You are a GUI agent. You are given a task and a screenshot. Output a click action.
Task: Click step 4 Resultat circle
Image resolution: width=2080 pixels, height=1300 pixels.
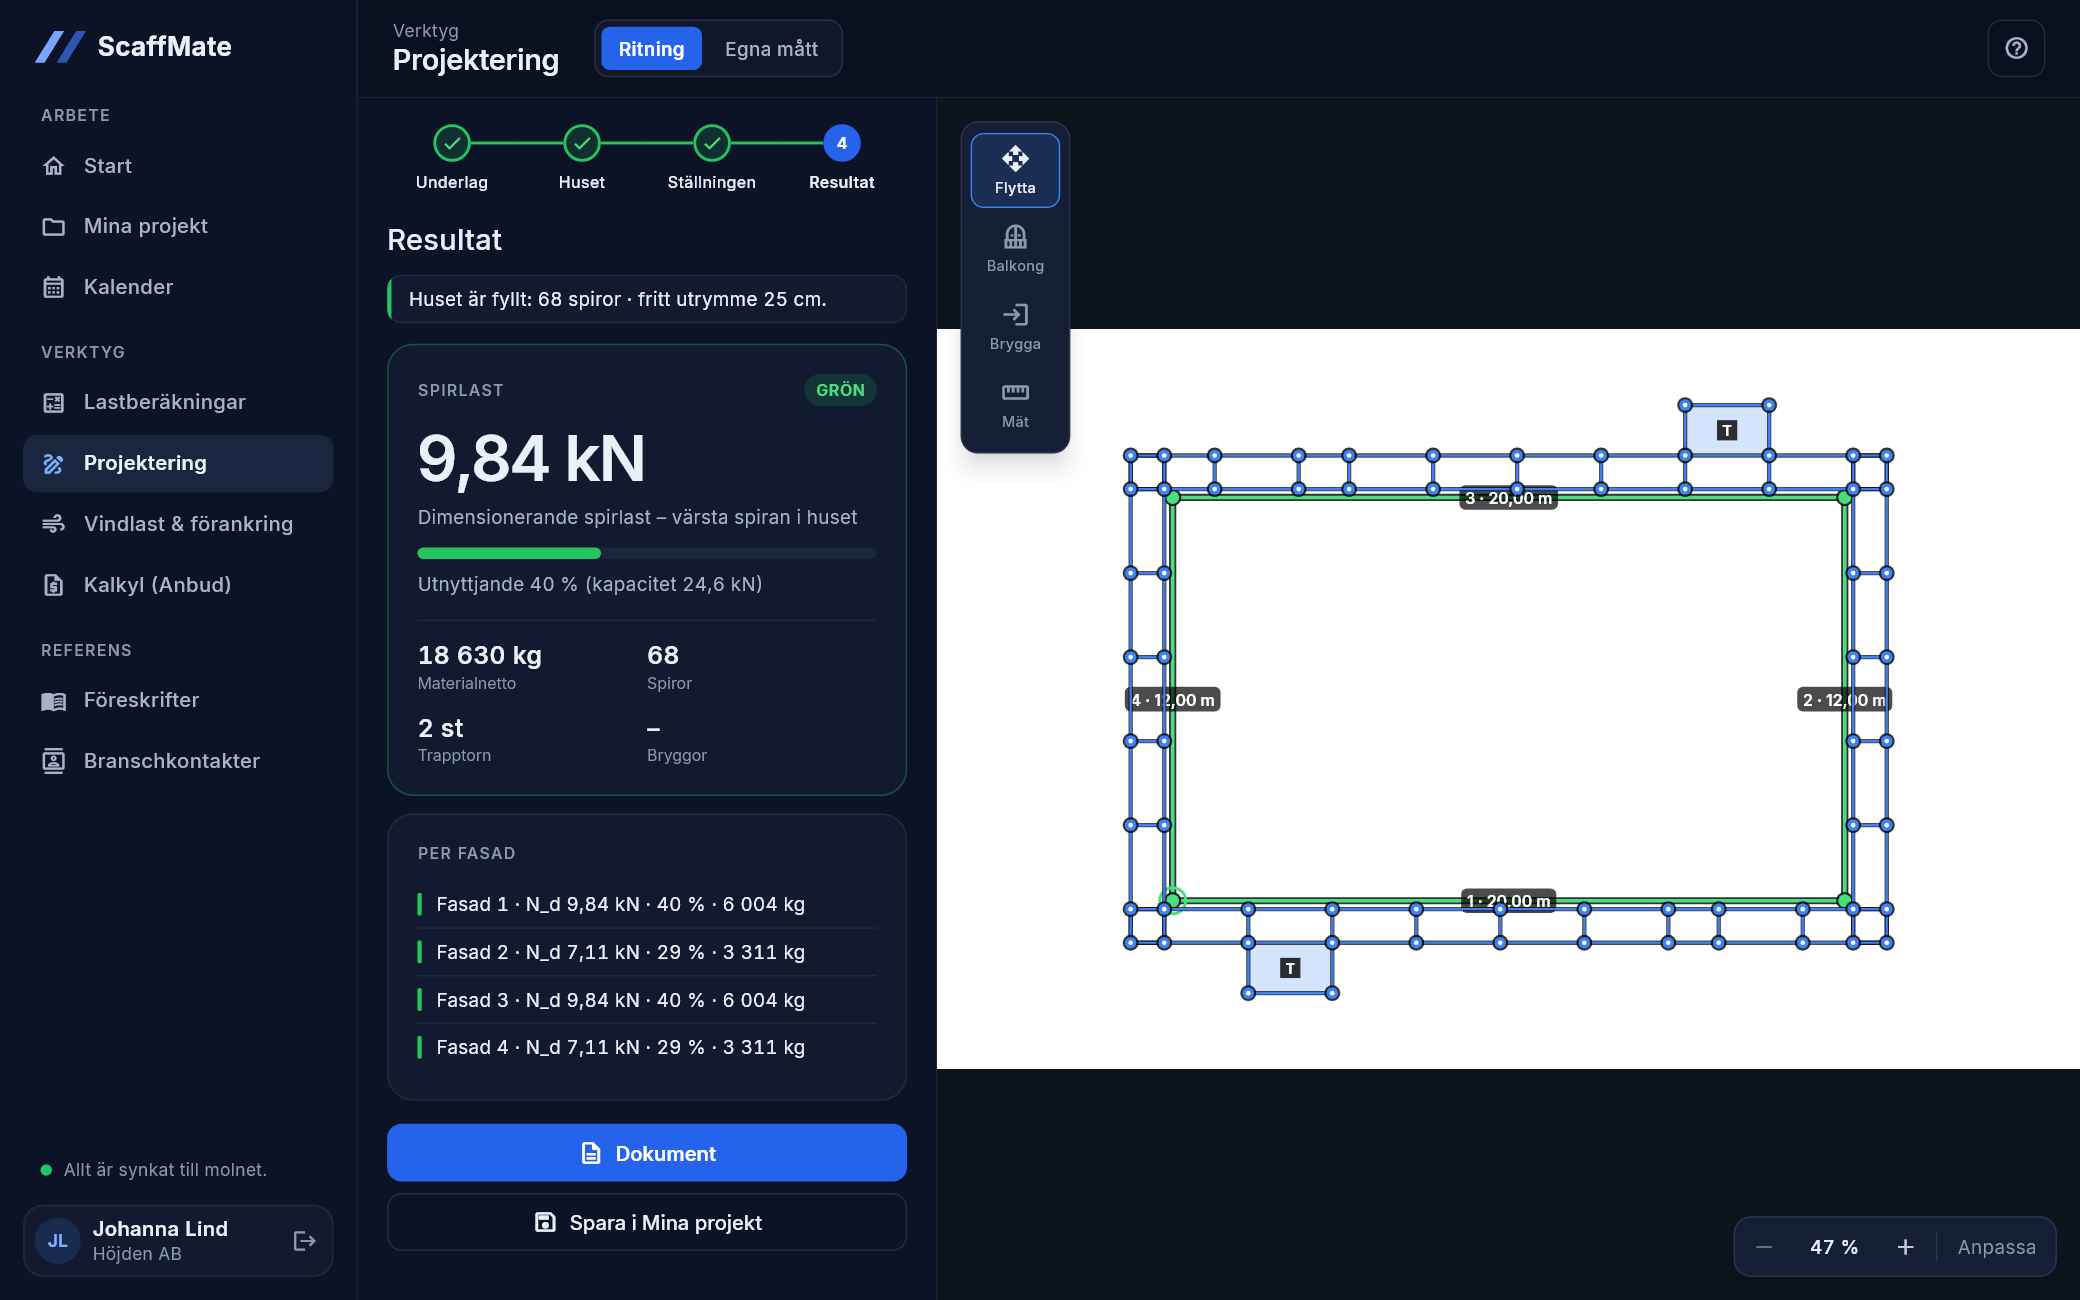(842, 143)
